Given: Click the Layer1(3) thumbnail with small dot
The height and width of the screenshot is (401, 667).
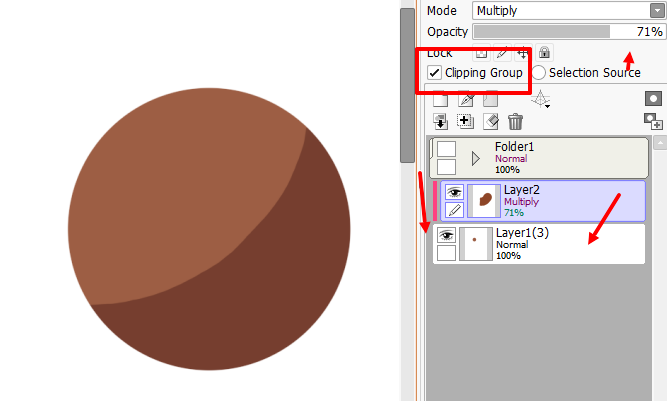Looking at the screenshot, I should [x=476, y=244].
